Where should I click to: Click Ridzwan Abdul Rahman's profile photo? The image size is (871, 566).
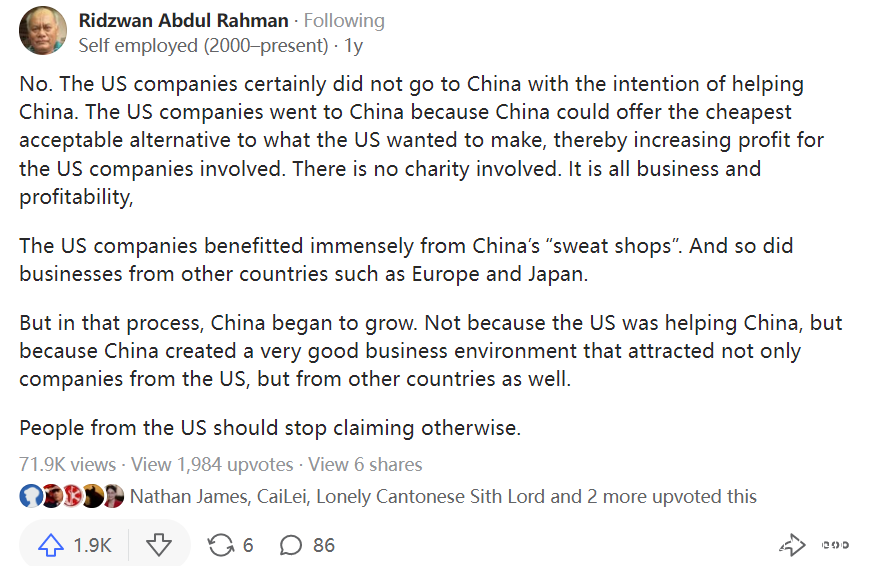click(44, 32)
